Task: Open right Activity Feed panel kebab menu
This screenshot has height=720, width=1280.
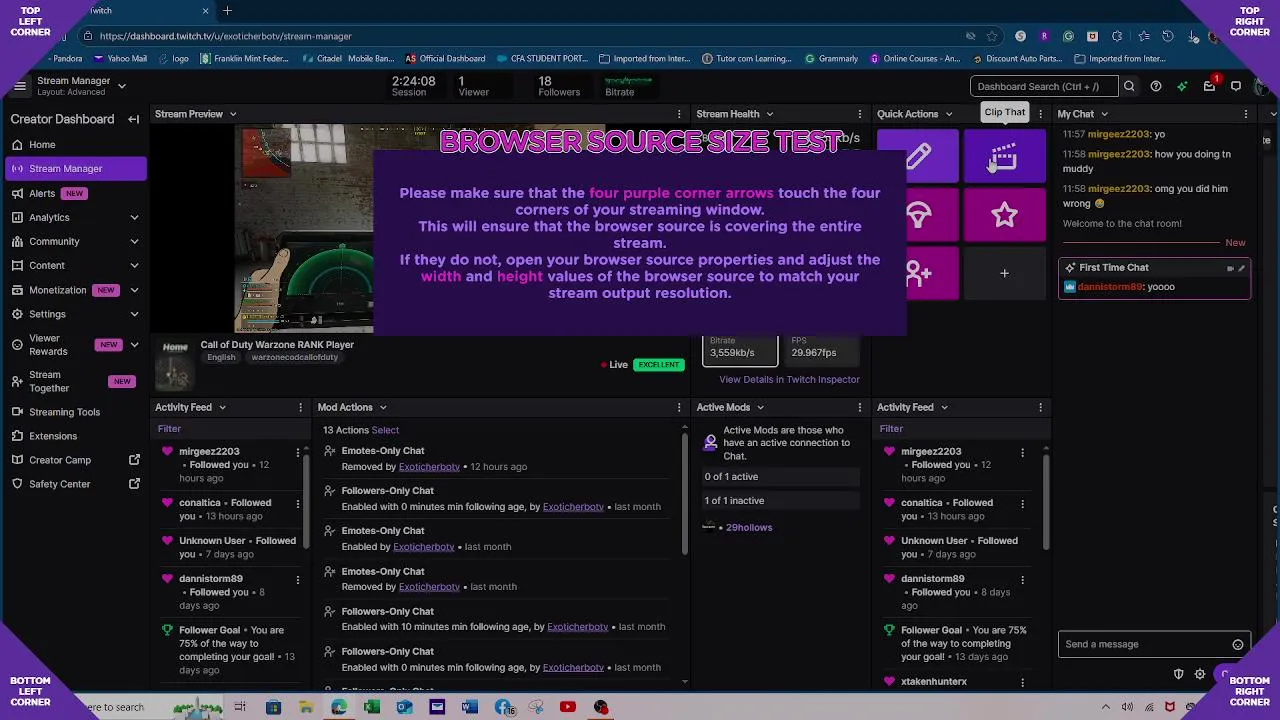Action: click(x=1041, y=407)
